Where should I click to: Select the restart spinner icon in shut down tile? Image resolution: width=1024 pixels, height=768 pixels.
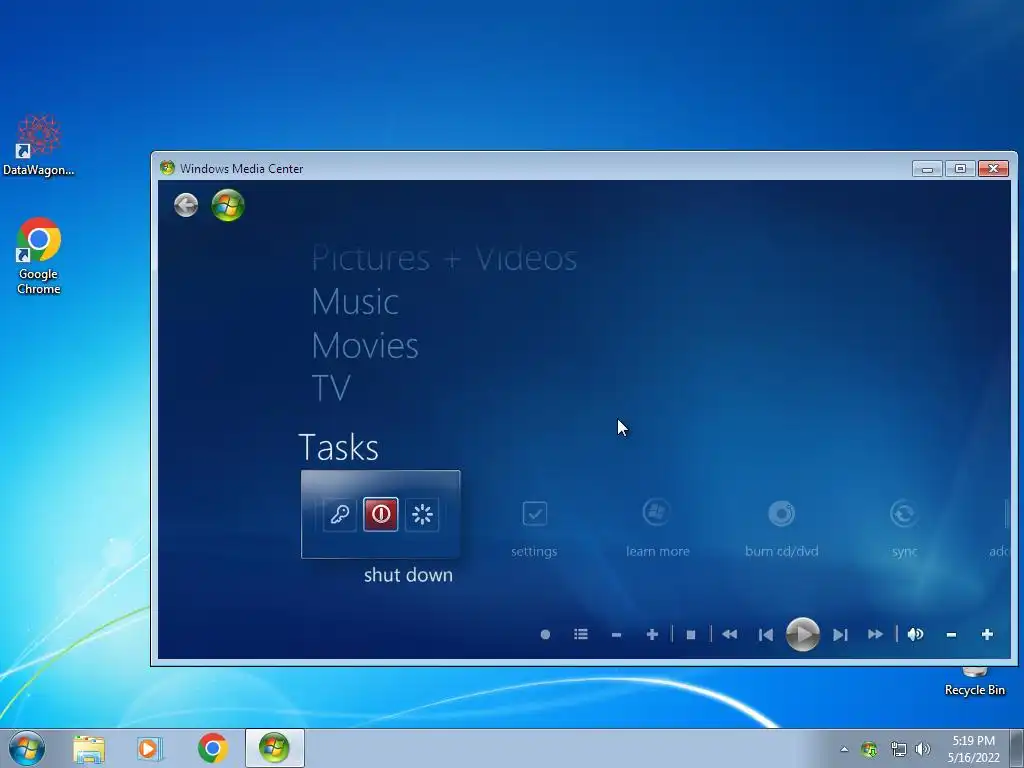(422, 515)
